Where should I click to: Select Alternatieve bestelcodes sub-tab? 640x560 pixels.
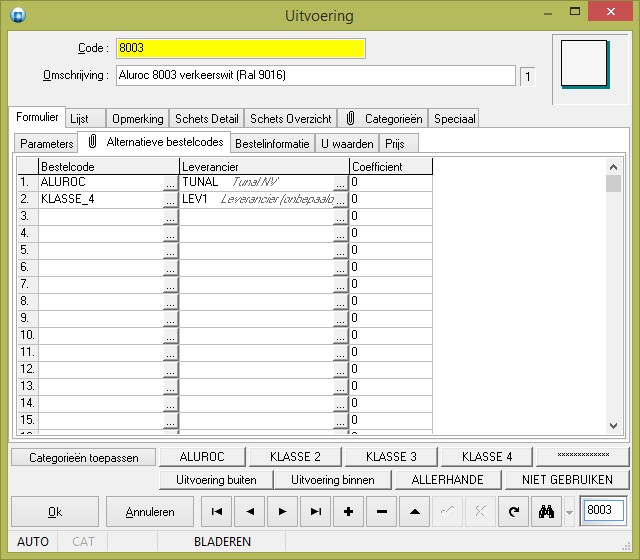[x=154, y=142]
